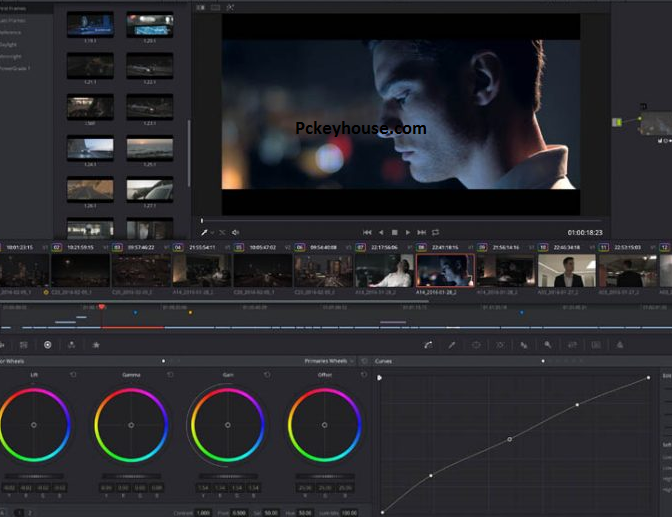Click center point of Lift color wheel
The height and width of the screenshot is (517, 672).
click(34, 425)
